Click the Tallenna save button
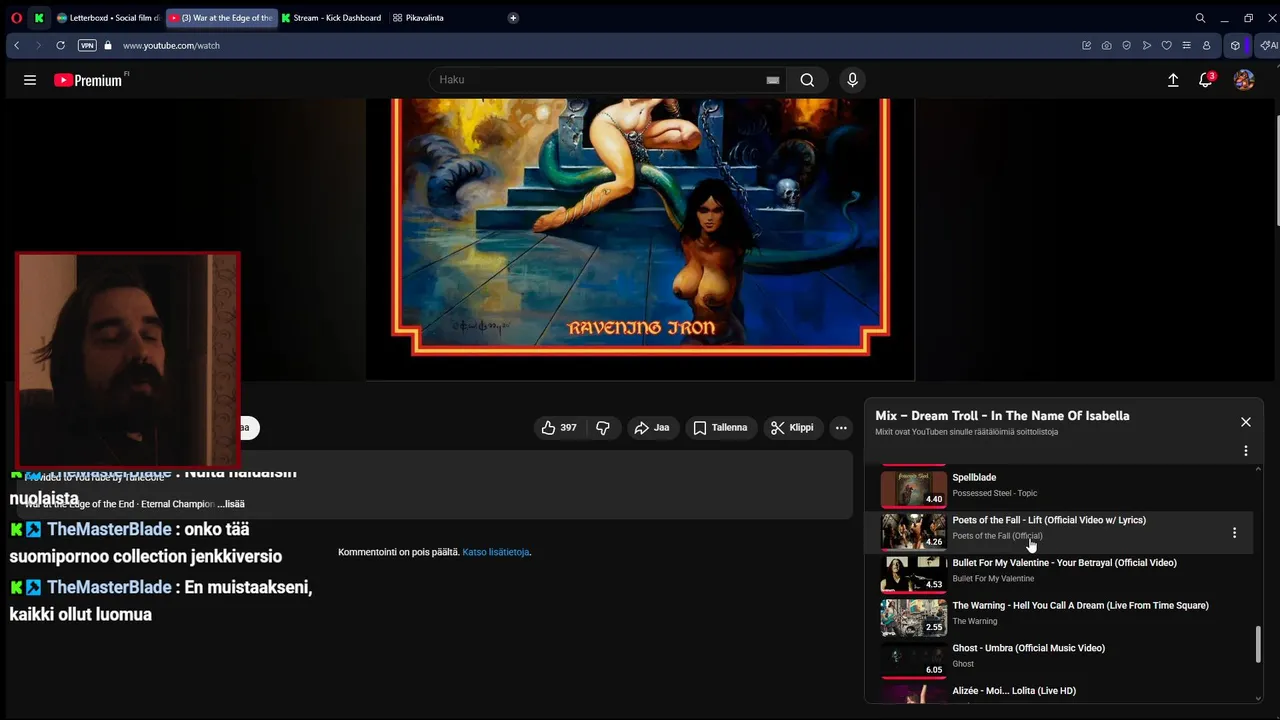Screen dimensions: 1280x720 pyautogui.click(x=720, y=427)
